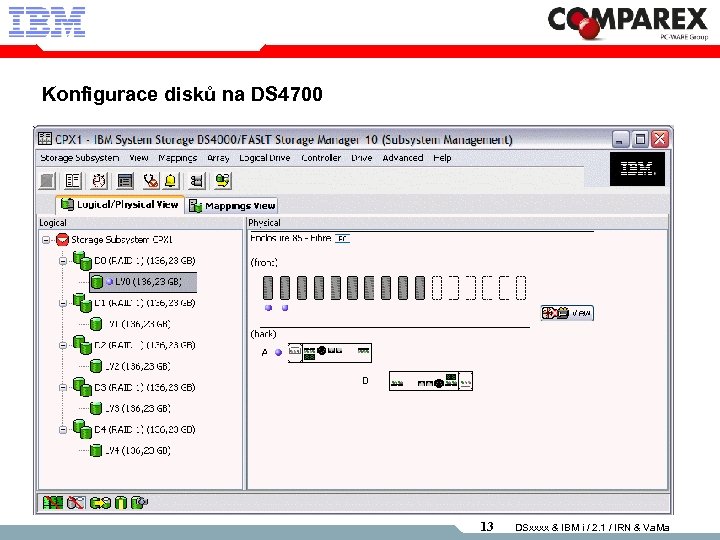Click the green disks copy arrow status icon
Screen dimensions: 720x540
coord(100,503)
